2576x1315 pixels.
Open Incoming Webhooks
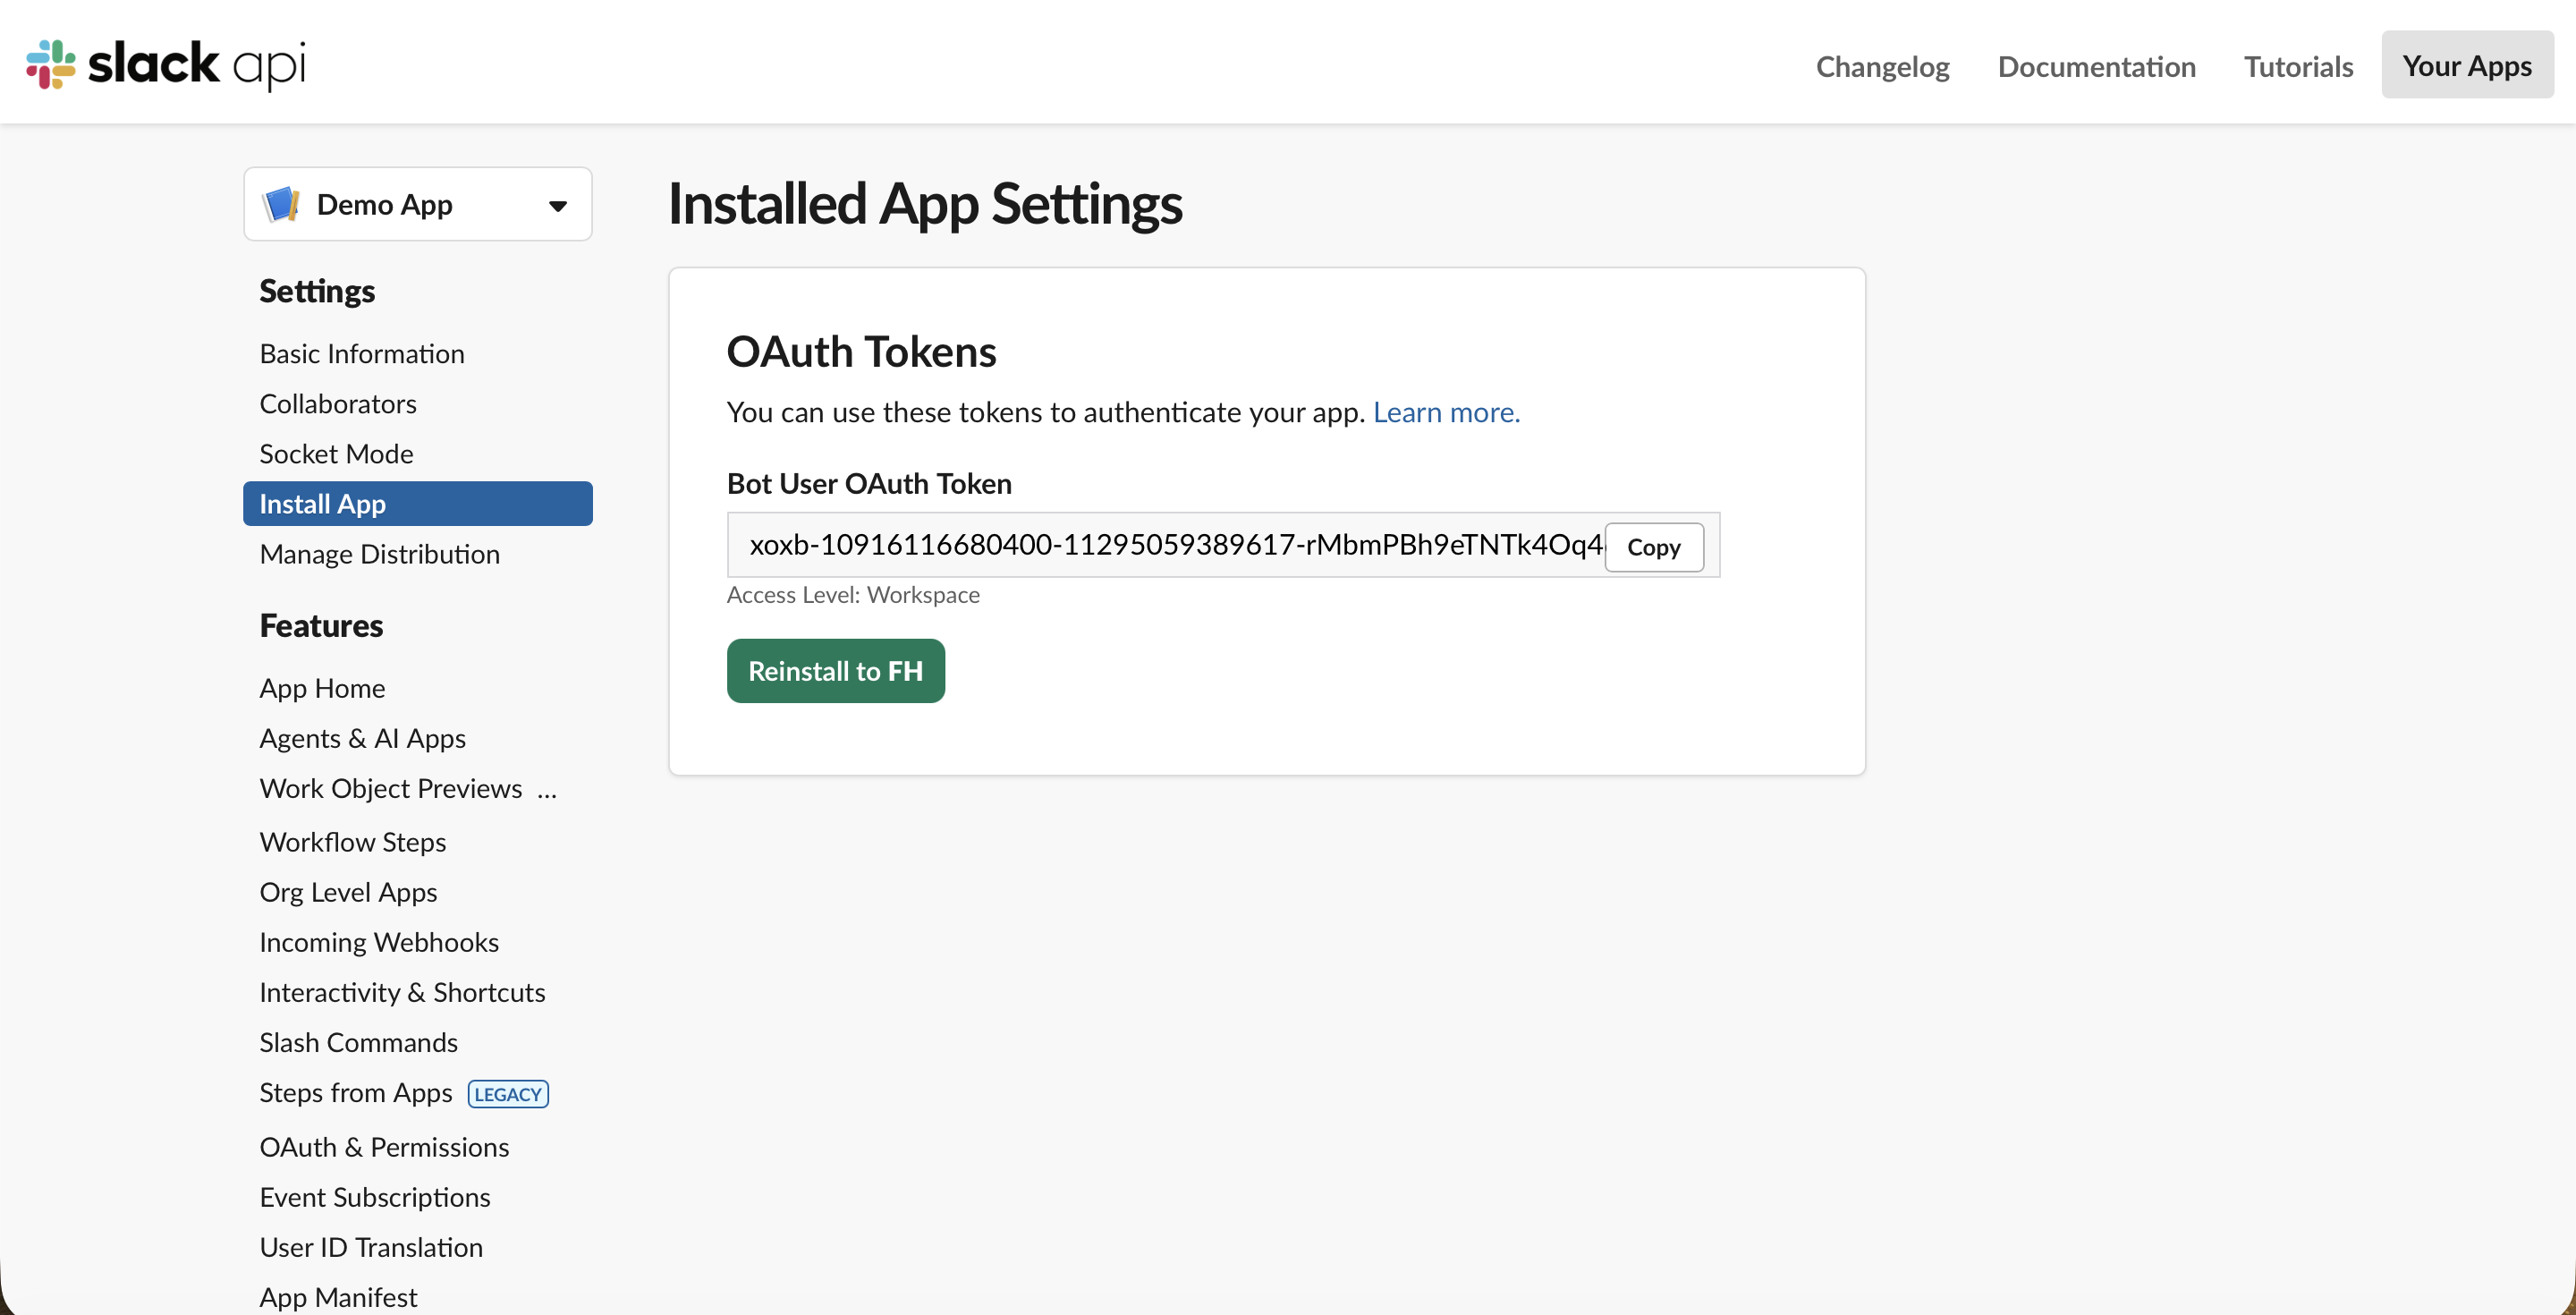pos(379,942)
